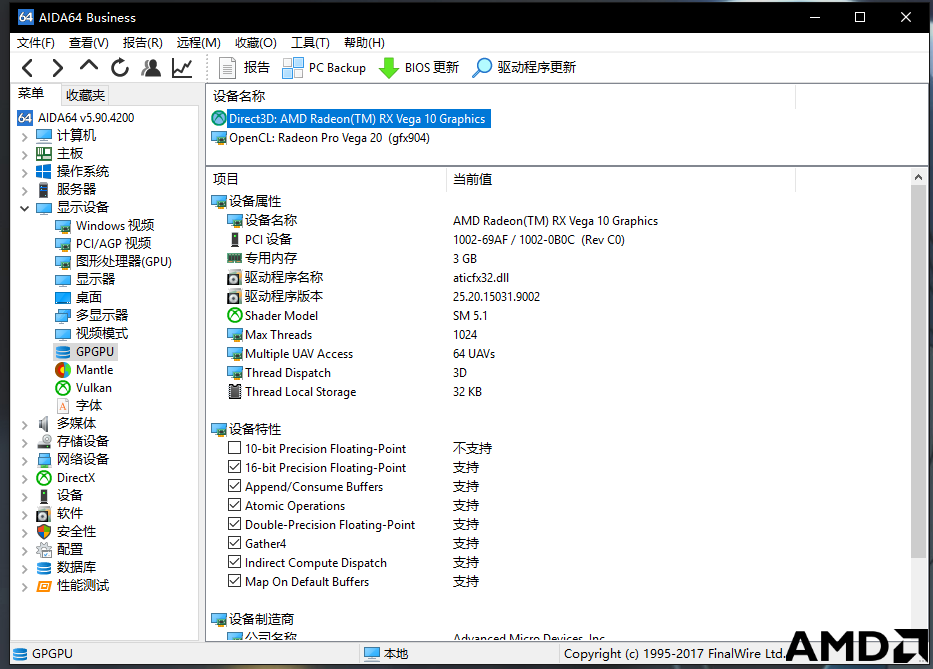This screenshot has width=933, height=669.
Task: Toggle Atomic Operations checkbox
Action: point(234,505)
